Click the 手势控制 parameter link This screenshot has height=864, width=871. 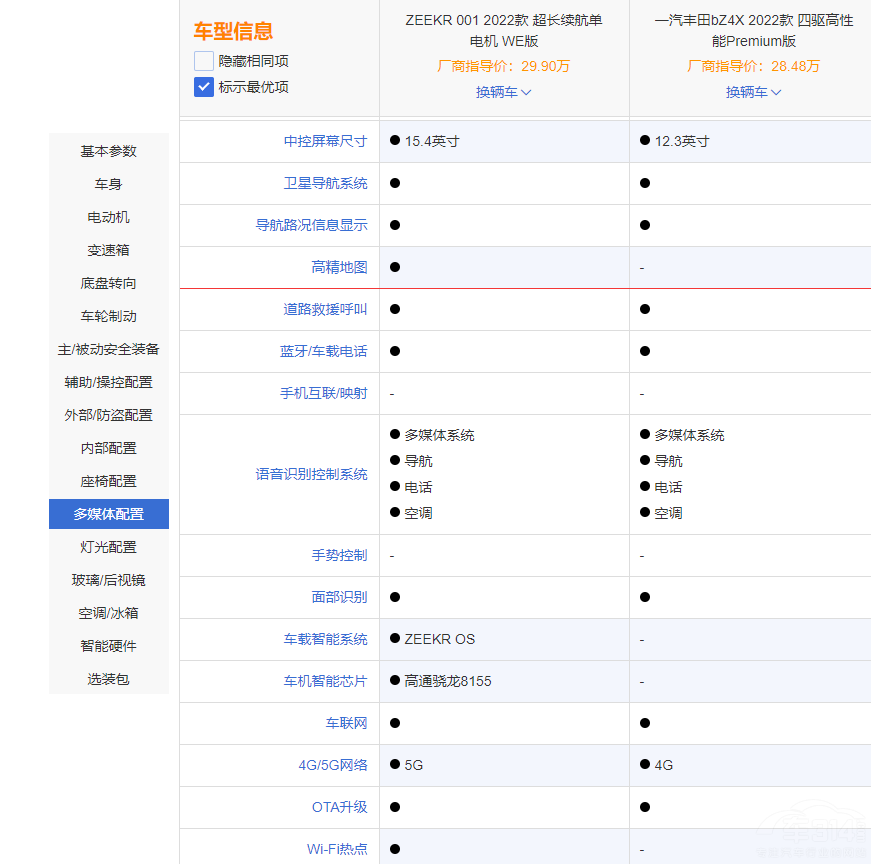click(339, 555)
